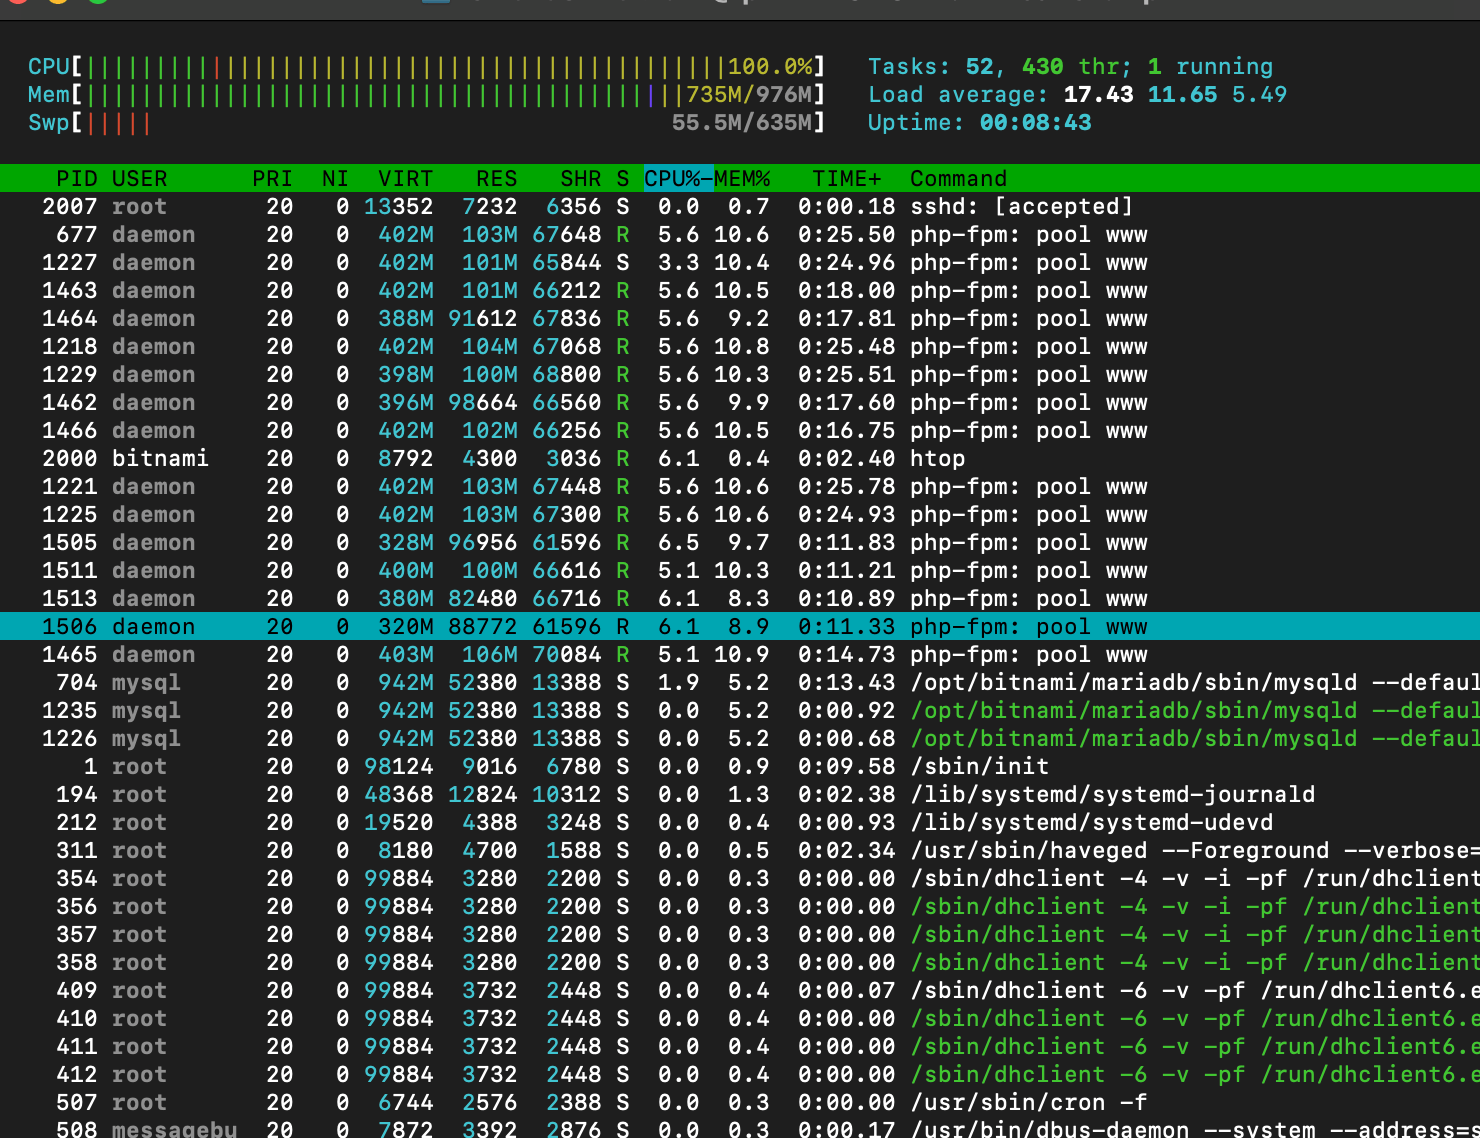
Task: Select process row with PID 677
Action: click(x=740, y=234)
